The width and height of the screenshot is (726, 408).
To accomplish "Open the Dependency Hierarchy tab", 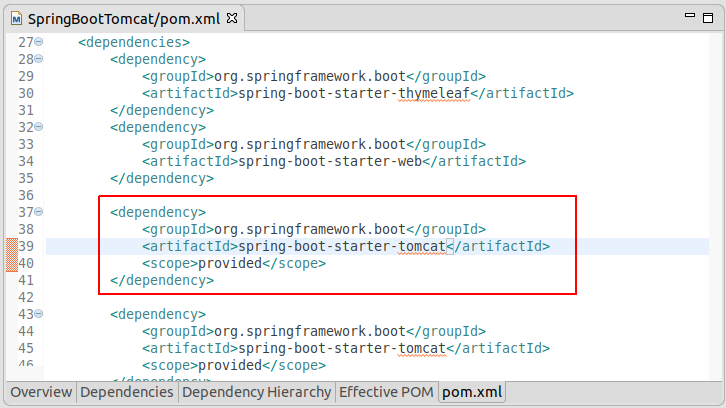I will click(257, 392).
